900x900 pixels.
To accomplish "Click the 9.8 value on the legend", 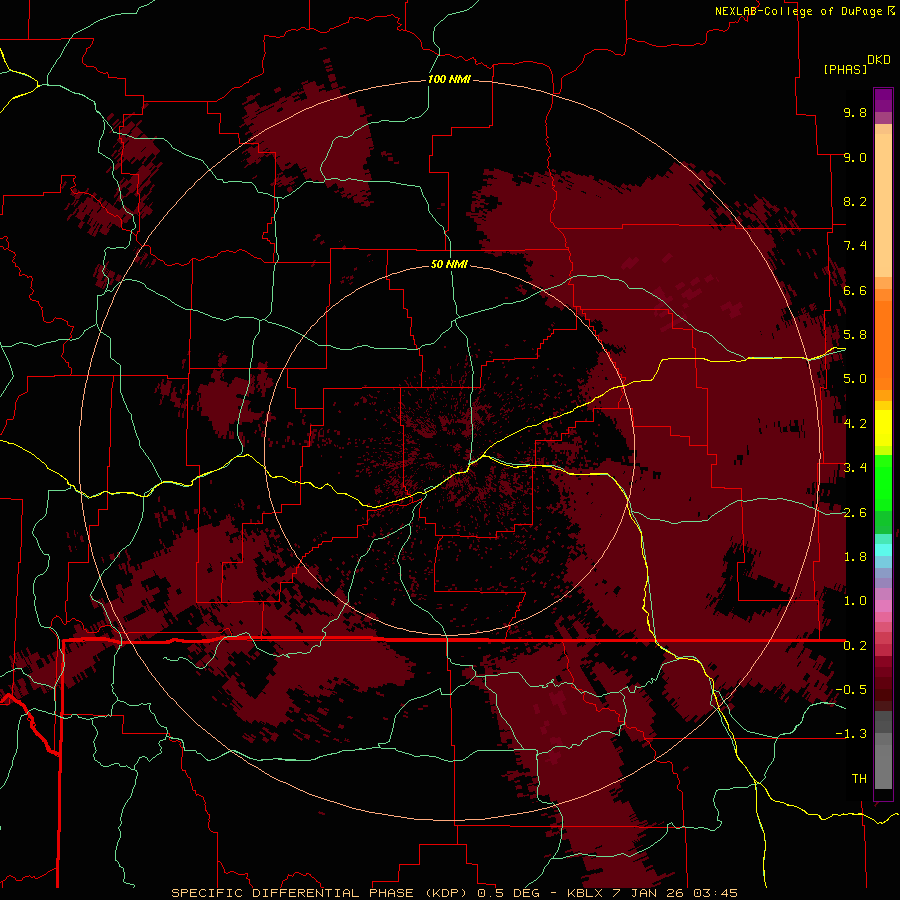I will click(855, 112).
